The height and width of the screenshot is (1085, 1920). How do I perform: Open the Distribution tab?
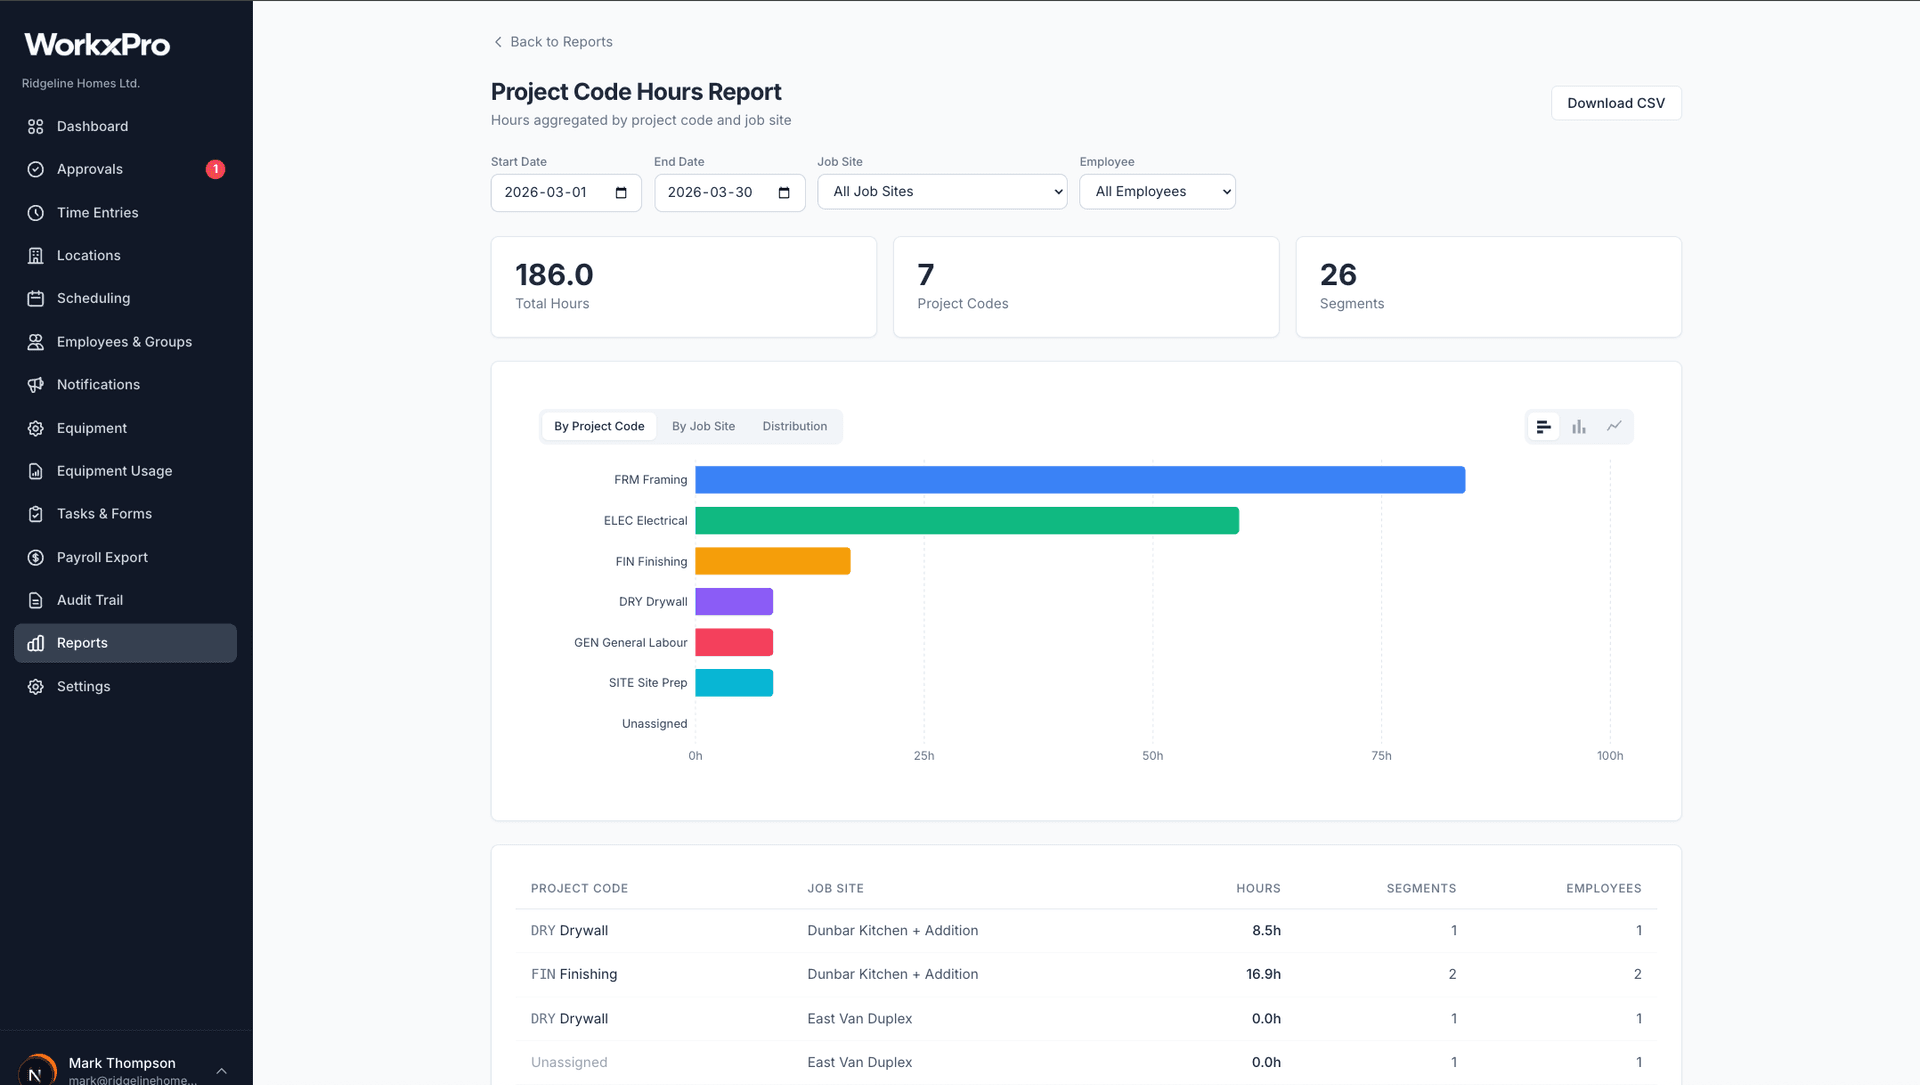click(x=794, y=426)
